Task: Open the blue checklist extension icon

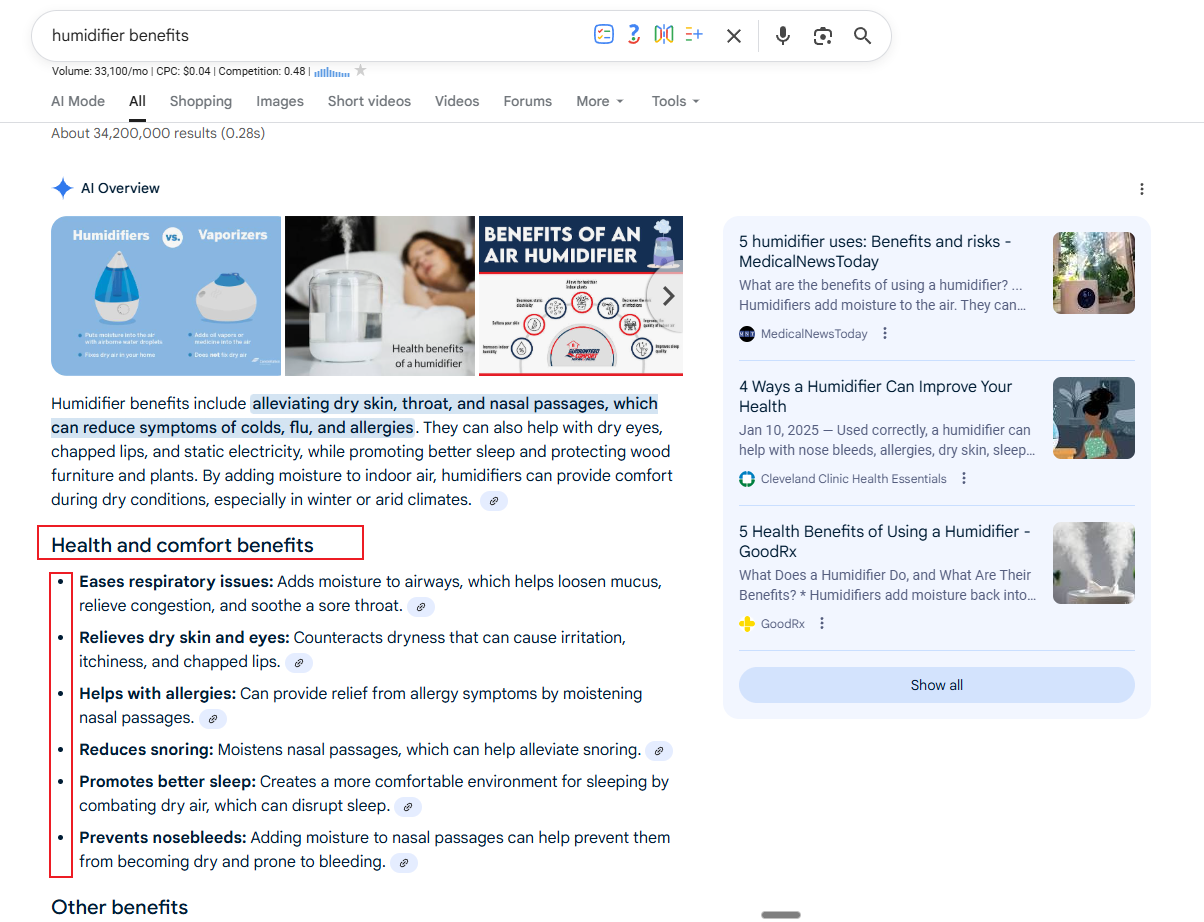Action: [604, 33]
